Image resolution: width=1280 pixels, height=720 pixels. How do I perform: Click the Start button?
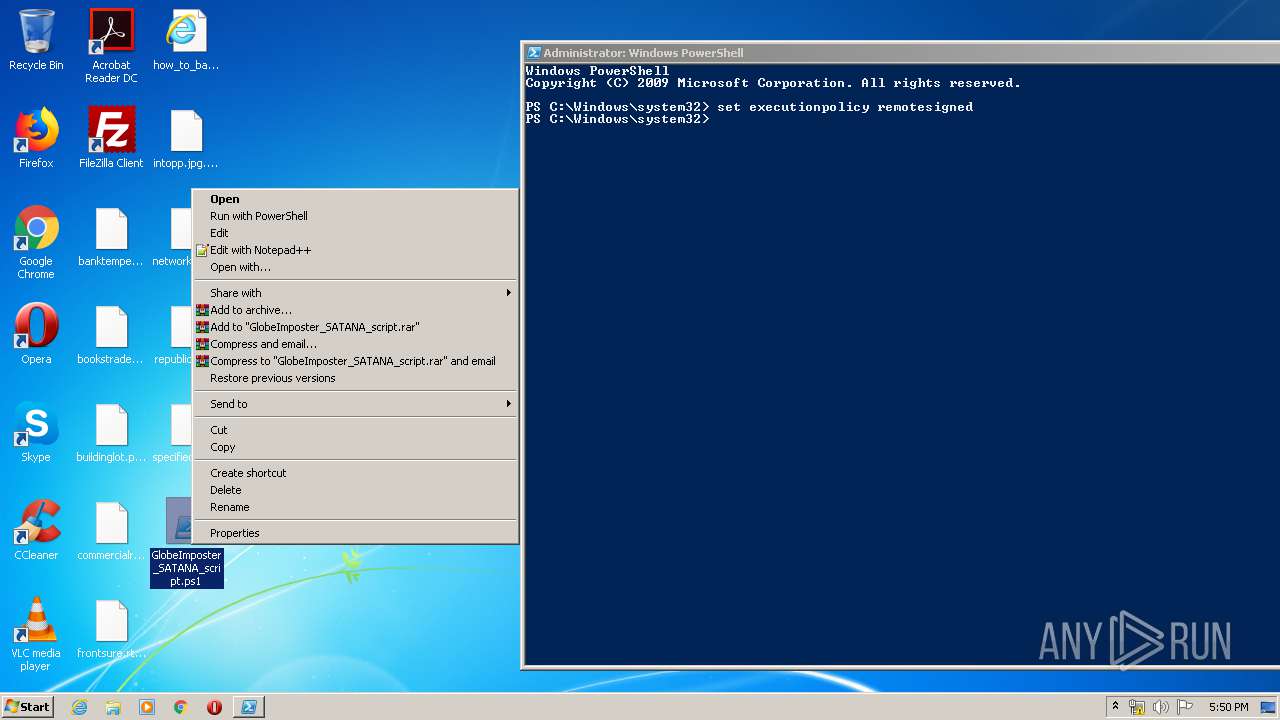click(28, 707)
